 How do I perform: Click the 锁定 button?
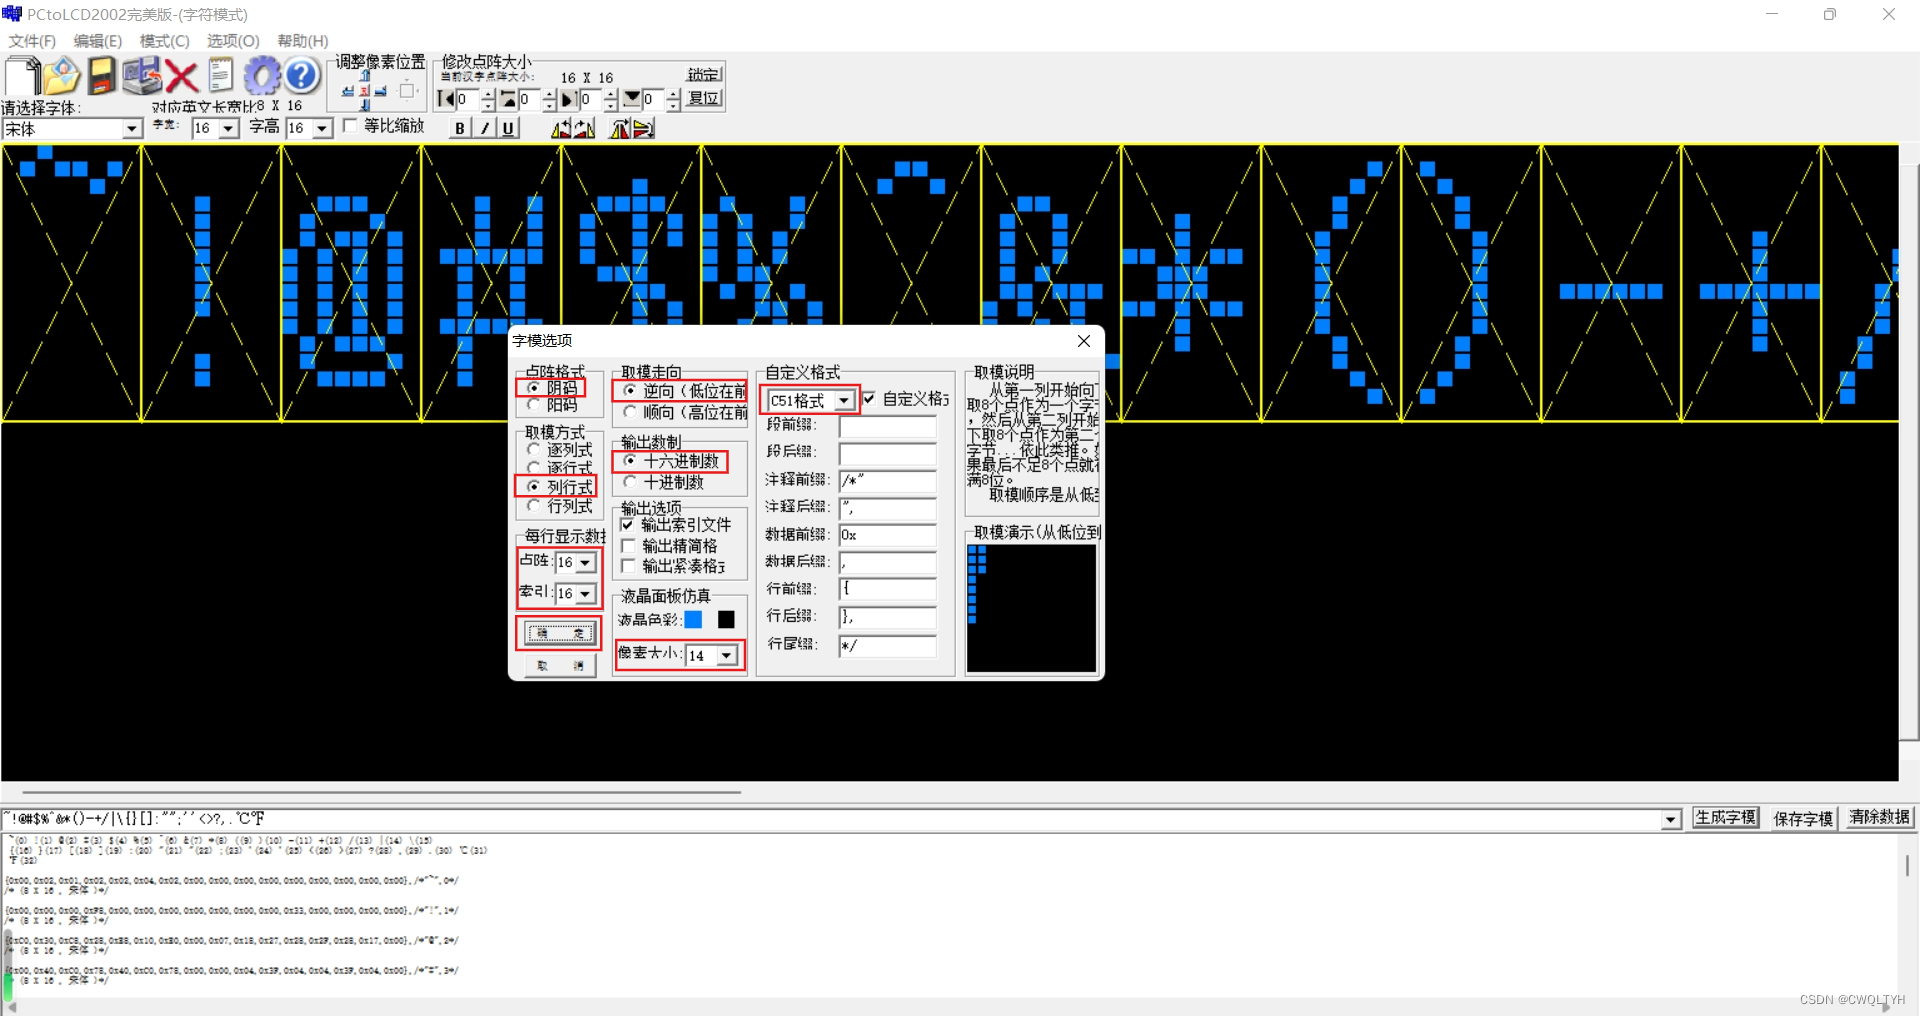click(x=704, y=74)
